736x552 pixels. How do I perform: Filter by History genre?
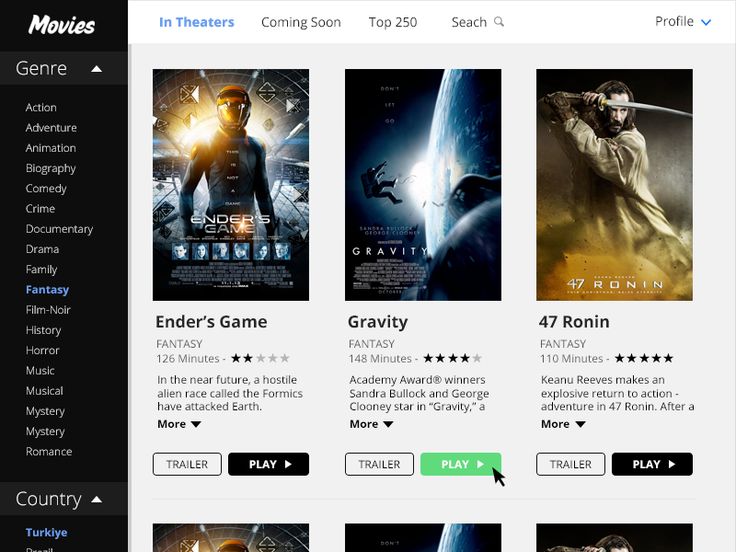click(43, 330)
